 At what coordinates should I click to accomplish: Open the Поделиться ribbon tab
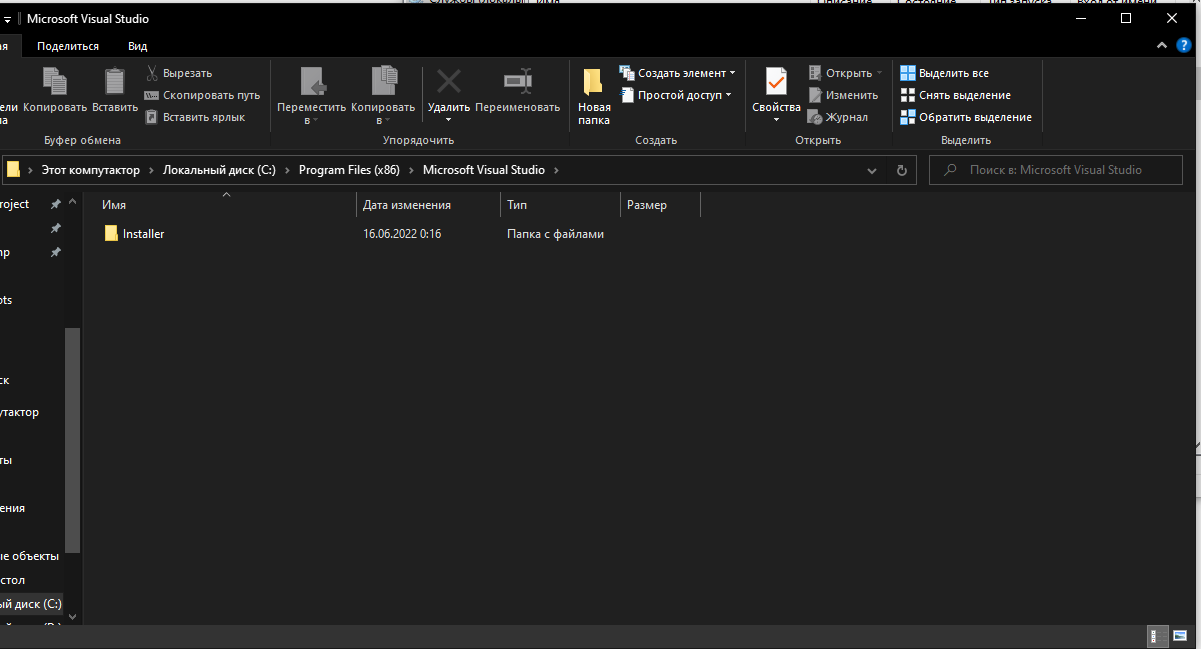[x=68, y=46]
